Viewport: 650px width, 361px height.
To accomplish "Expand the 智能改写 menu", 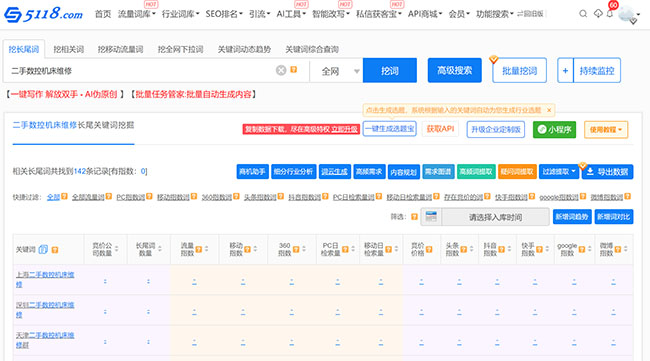I will click(331, 14).
